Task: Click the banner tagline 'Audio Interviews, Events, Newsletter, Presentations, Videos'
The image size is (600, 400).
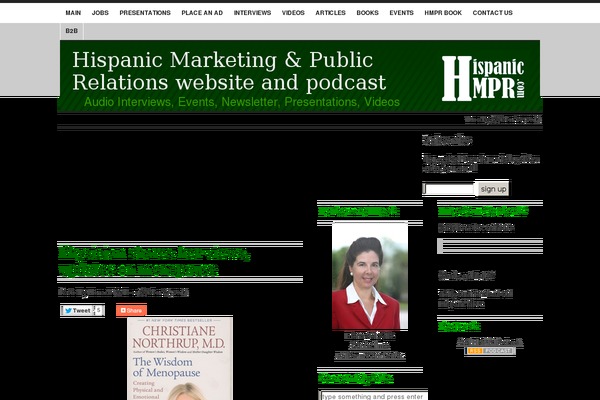Action: pos(242,102)
